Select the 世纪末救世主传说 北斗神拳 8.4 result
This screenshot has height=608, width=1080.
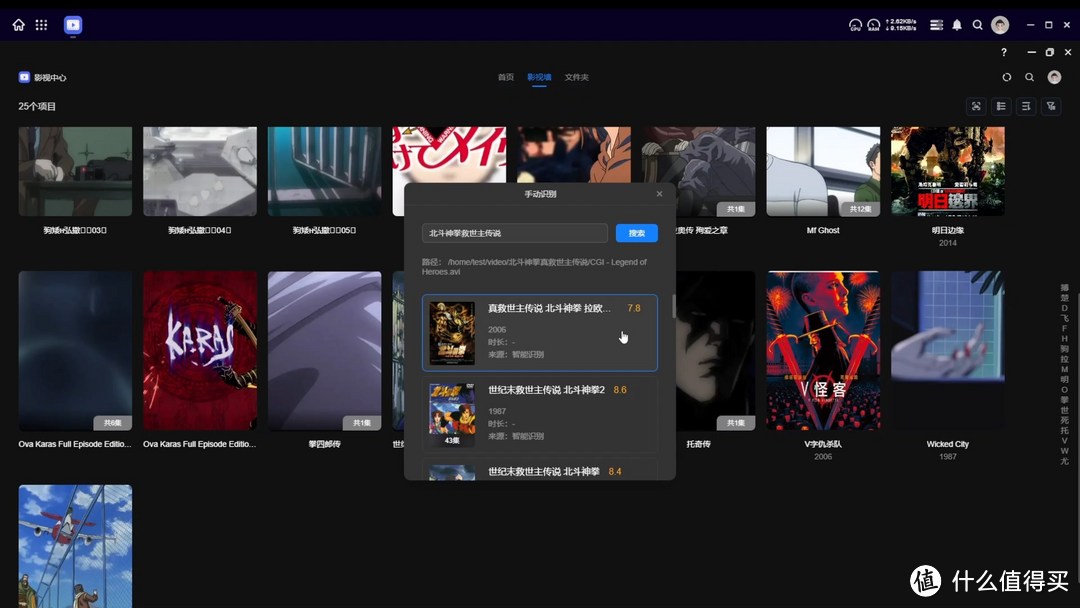point(539,469)
